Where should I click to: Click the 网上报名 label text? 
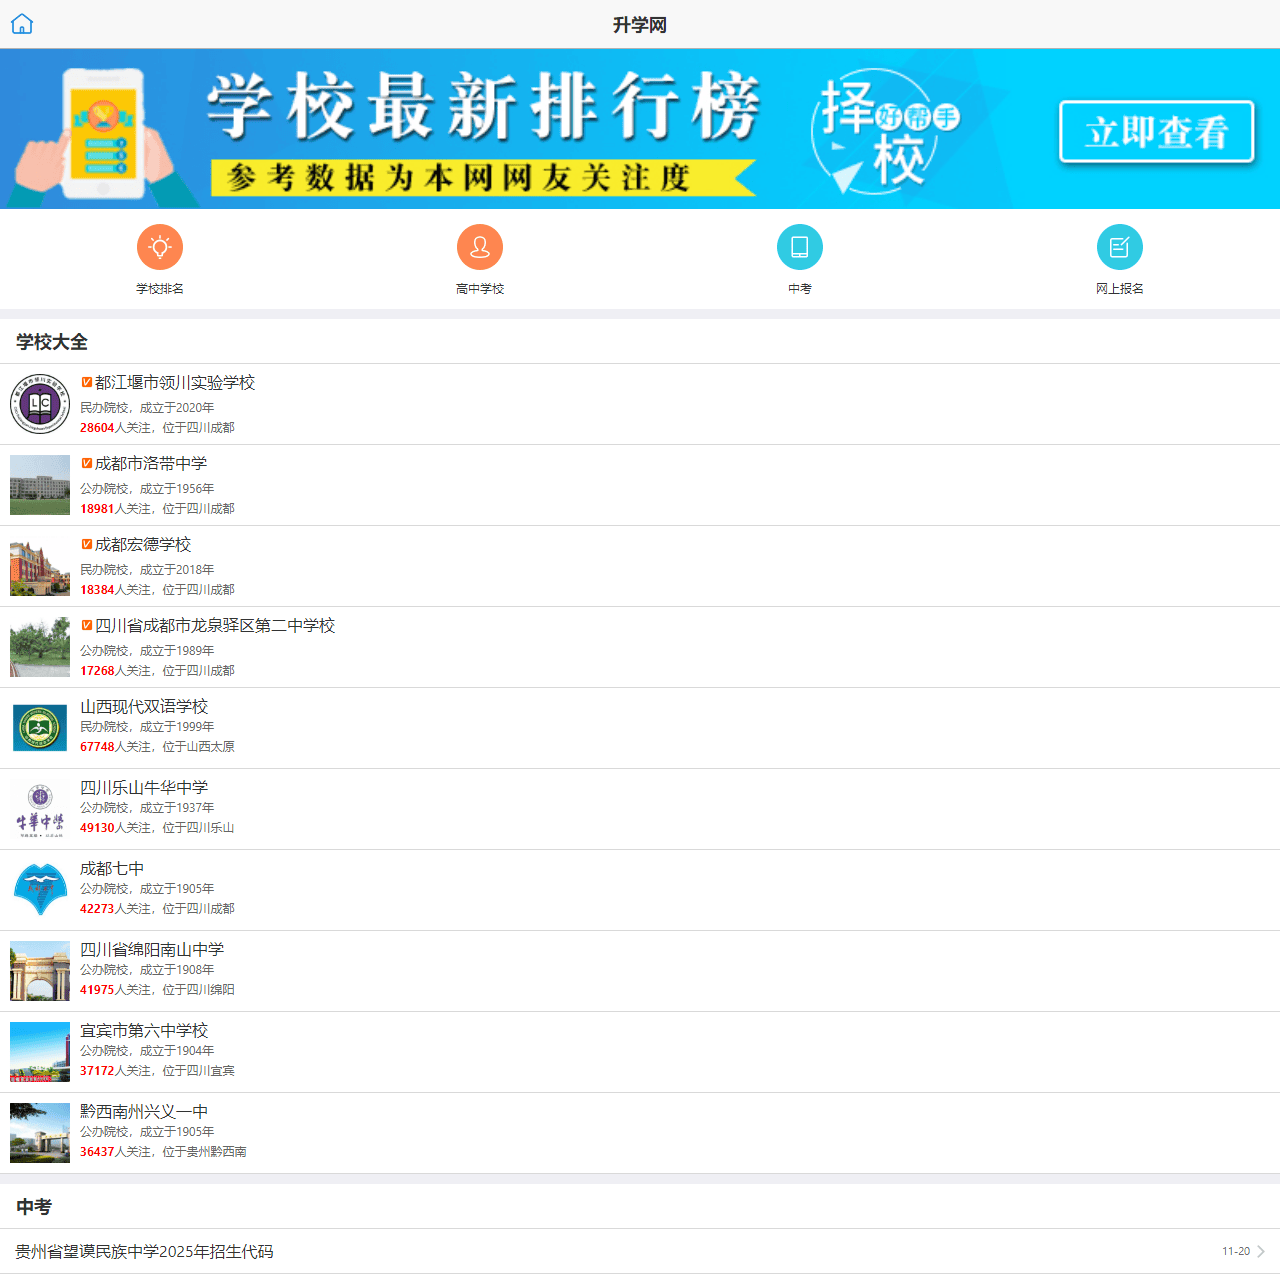(1120, 289)
